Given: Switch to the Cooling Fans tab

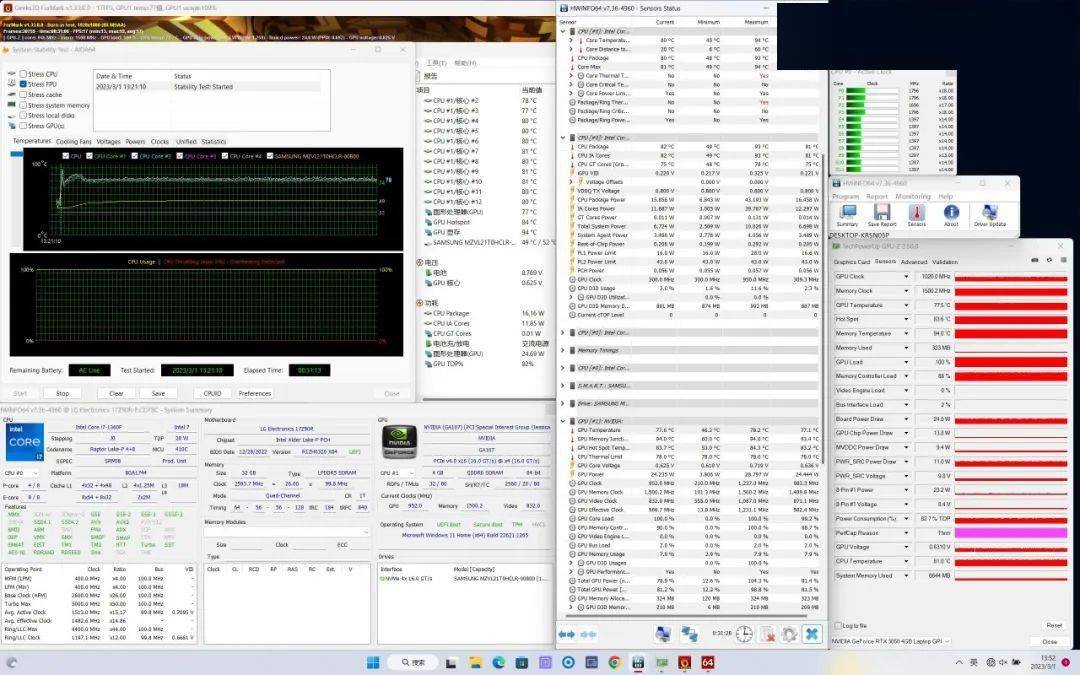Looking at the screenshot, I should click(x=73, y=141).
